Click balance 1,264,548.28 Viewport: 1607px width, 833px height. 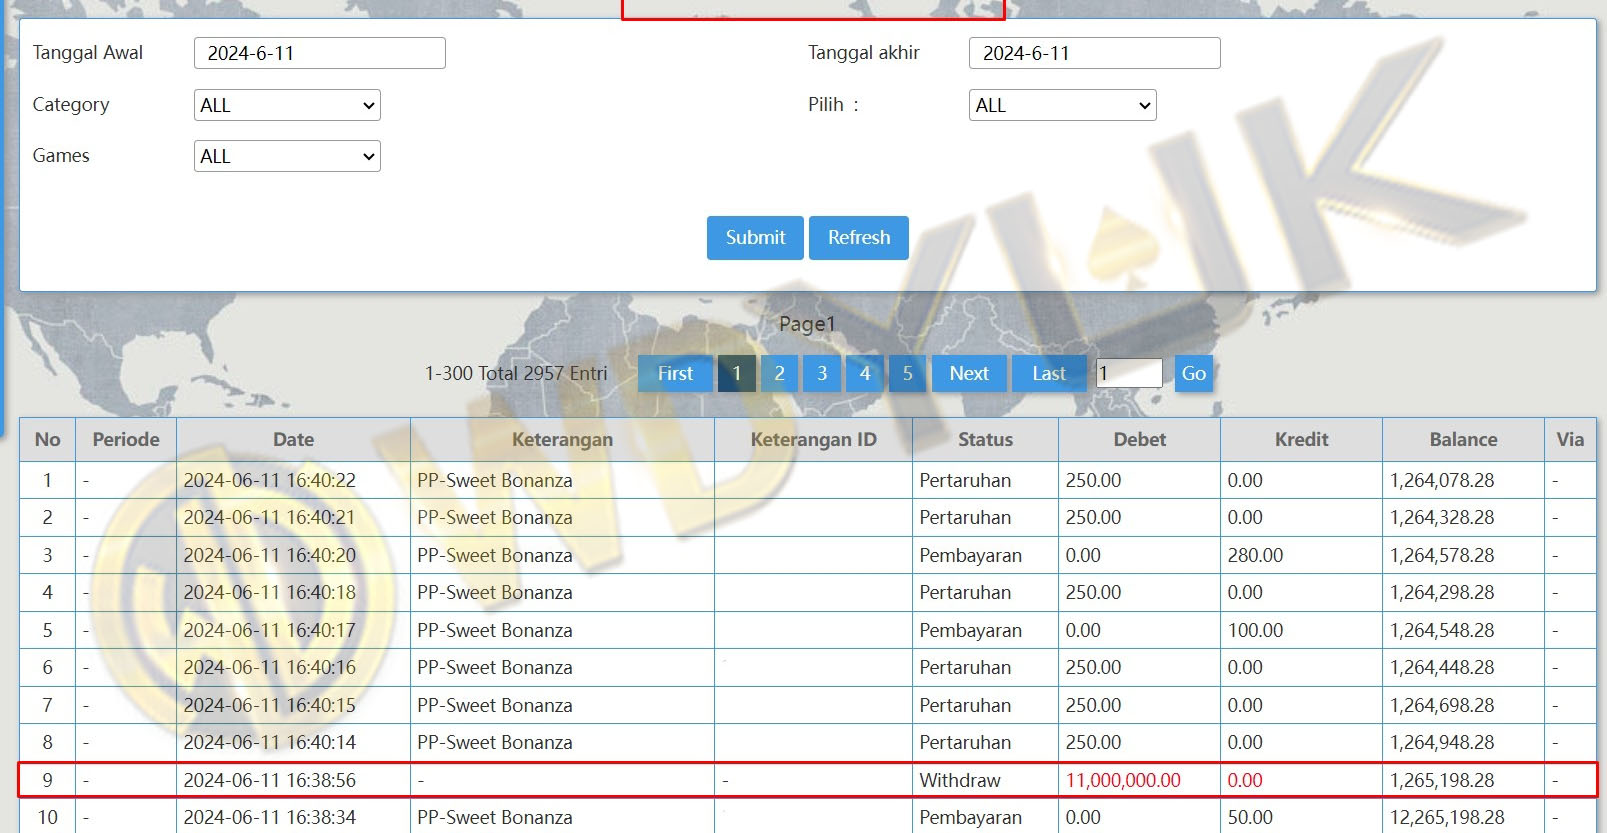pyautogui.click(x=1442, y=630)
